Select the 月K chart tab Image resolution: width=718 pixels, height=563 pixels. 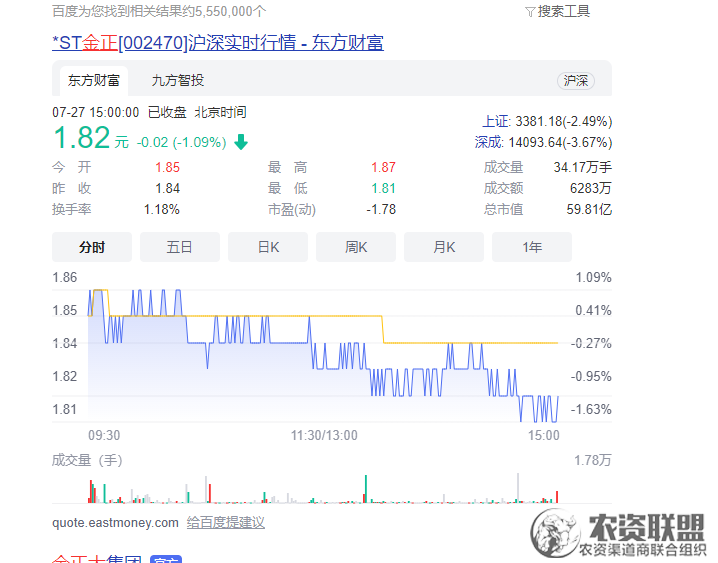(x=444, y=247)
